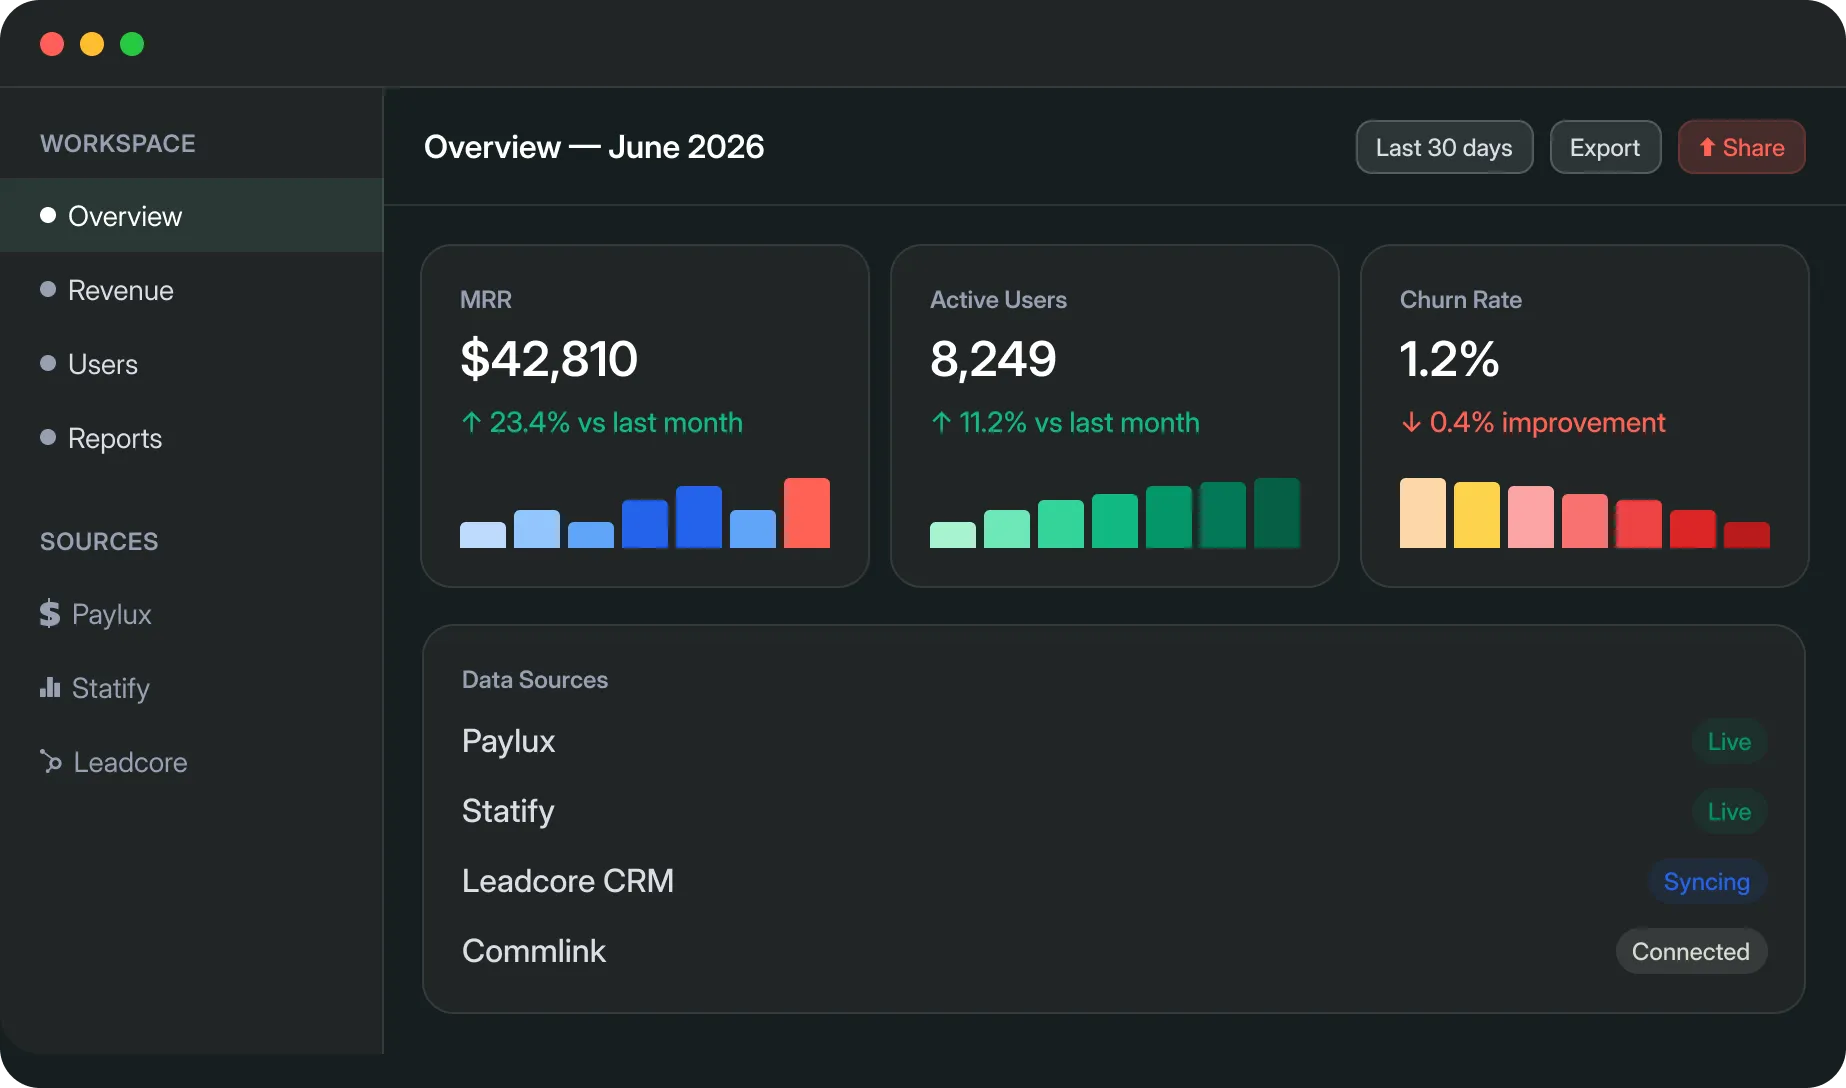Click the darkest green bar in Active Users chart

point(1277,513)
